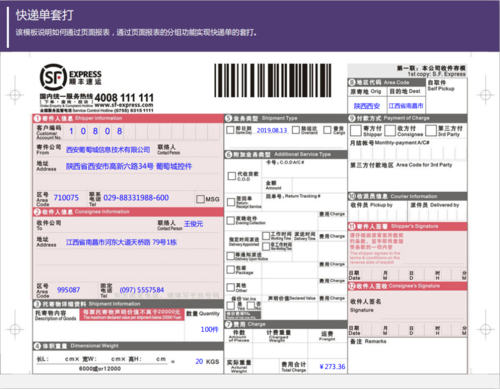500x389 pixels.
Task: Click the 备注 Remarks field
Action: point(407,355)
